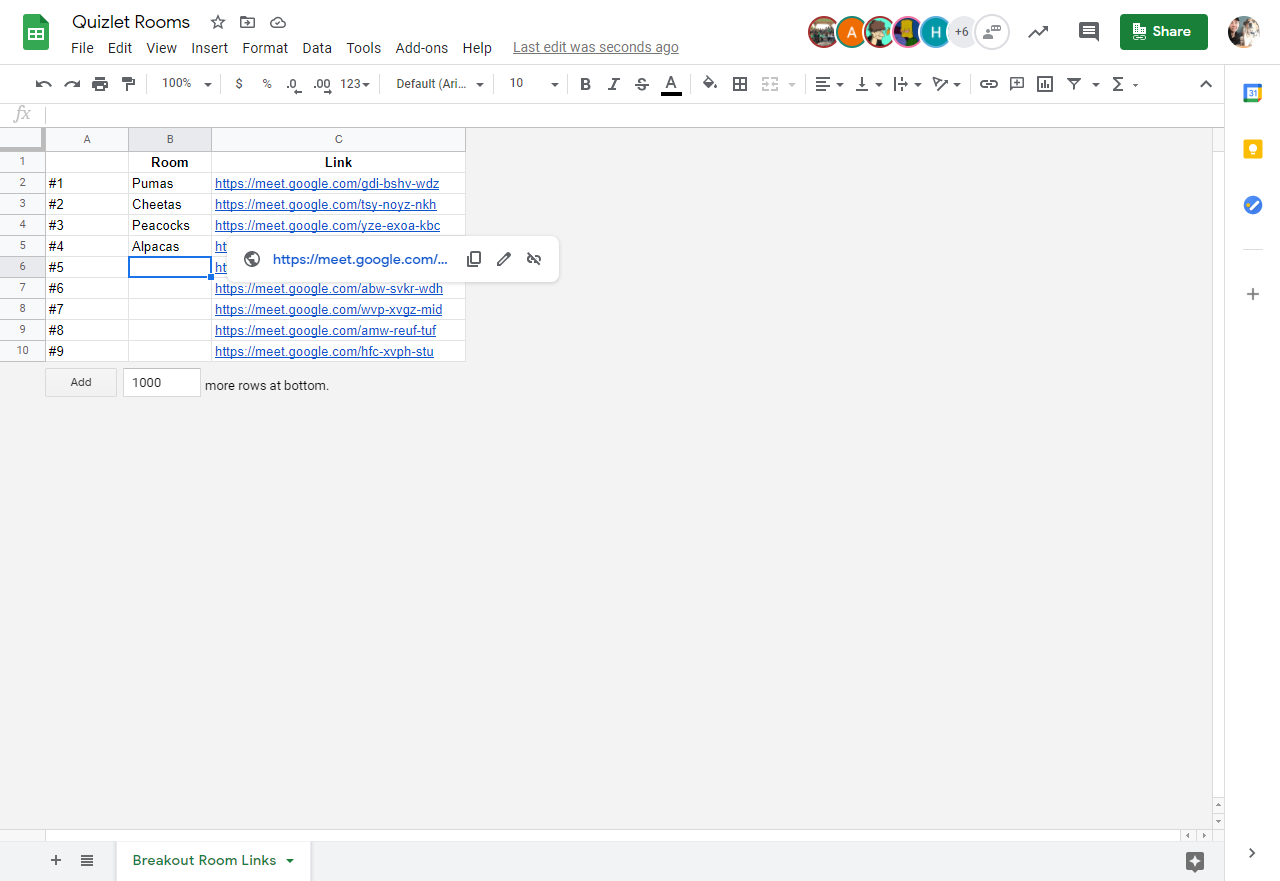Screen dimensions: 1280x881
Task: Apply currency format with dollar sign
Action: point(239,84)
